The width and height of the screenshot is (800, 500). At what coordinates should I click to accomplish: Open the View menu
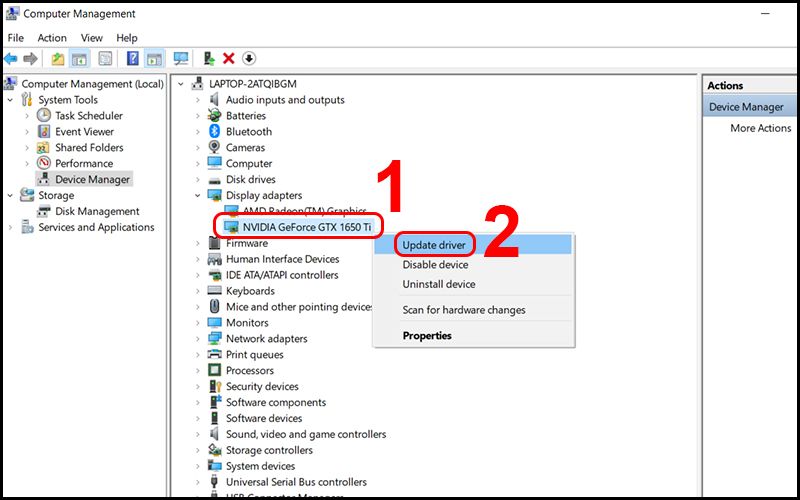tap(91, 38)
